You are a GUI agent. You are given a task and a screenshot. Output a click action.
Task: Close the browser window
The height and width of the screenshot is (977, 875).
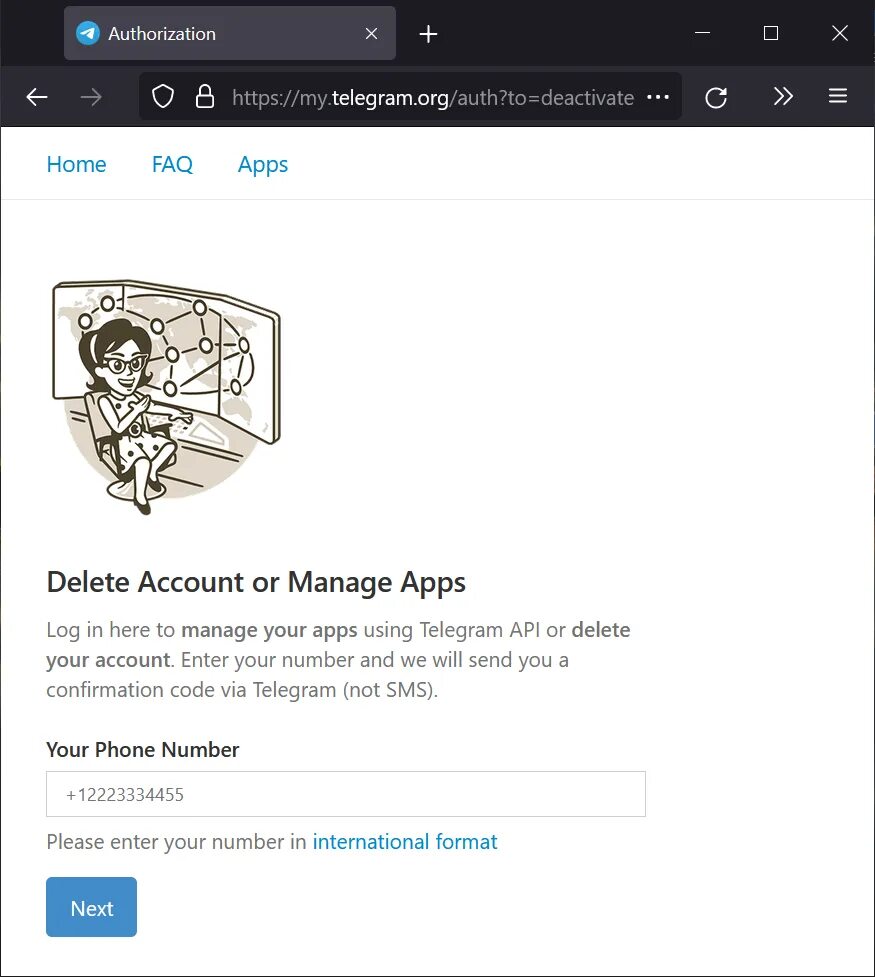click(x=840, y=33)
